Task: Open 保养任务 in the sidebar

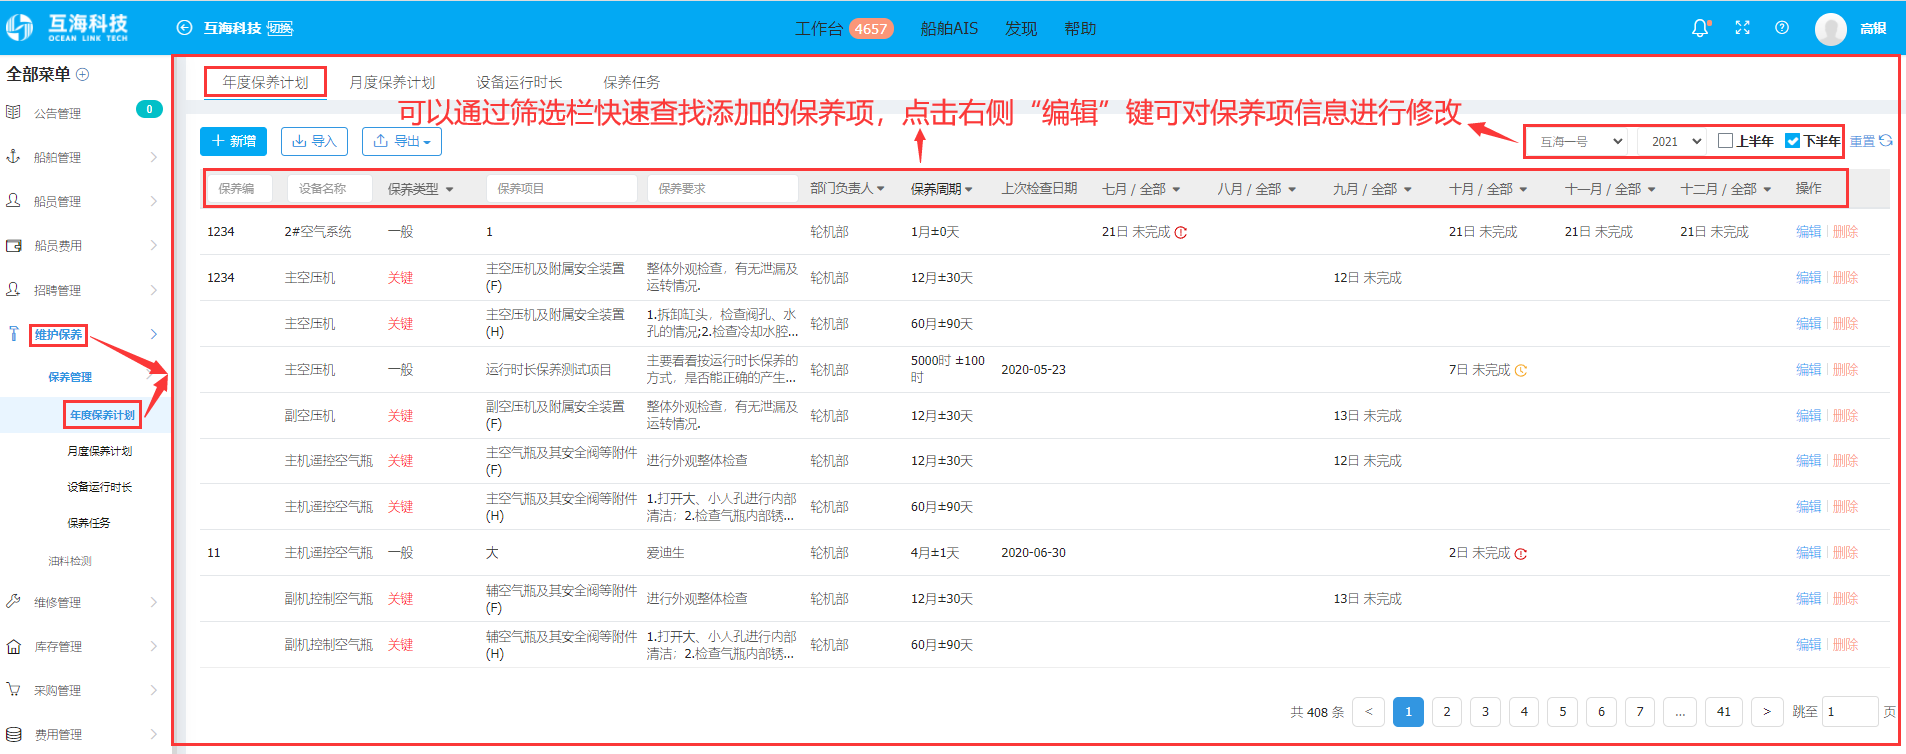Action: point(88,523)
